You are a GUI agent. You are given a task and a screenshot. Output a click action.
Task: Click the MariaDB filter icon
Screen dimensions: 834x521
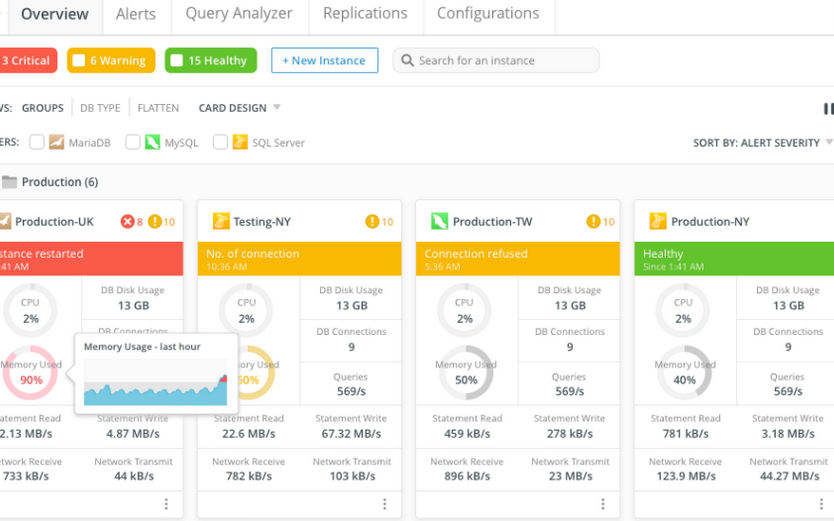pyautogui.click(x=56, y=142)
